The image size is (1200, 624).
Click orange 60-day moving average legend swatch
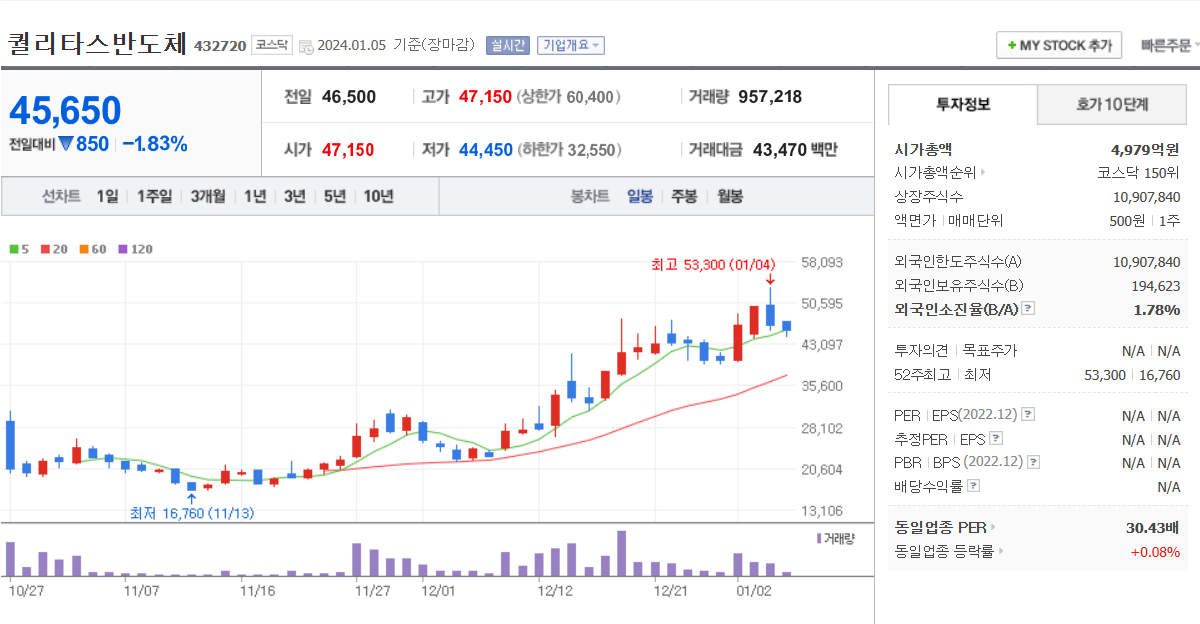tap(84, 249)
